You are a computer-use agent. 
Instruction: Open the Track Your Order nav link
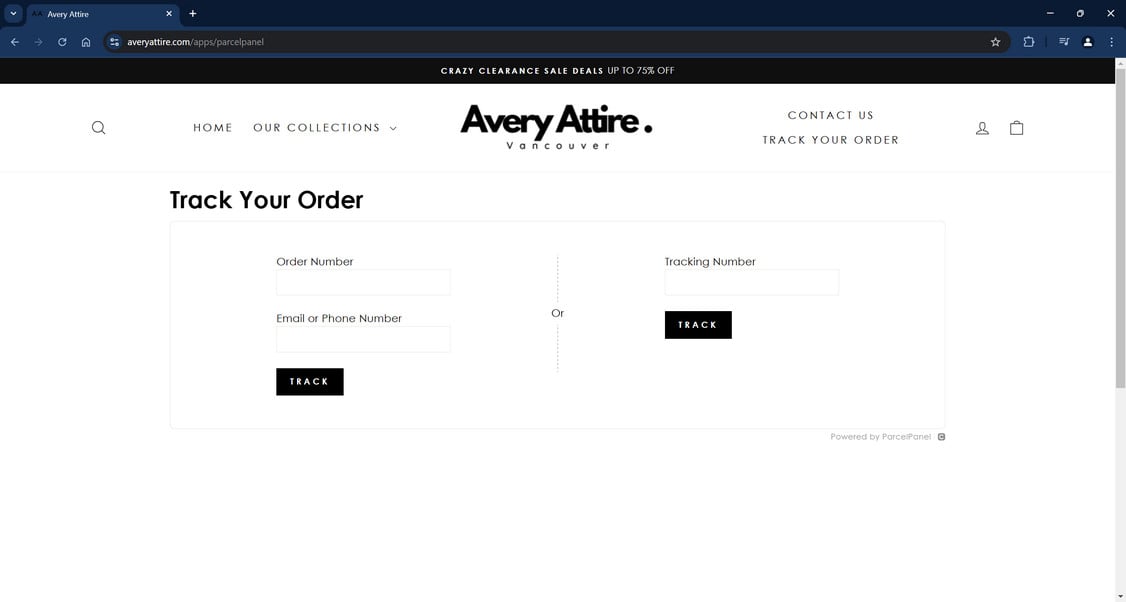coord(831,140)
